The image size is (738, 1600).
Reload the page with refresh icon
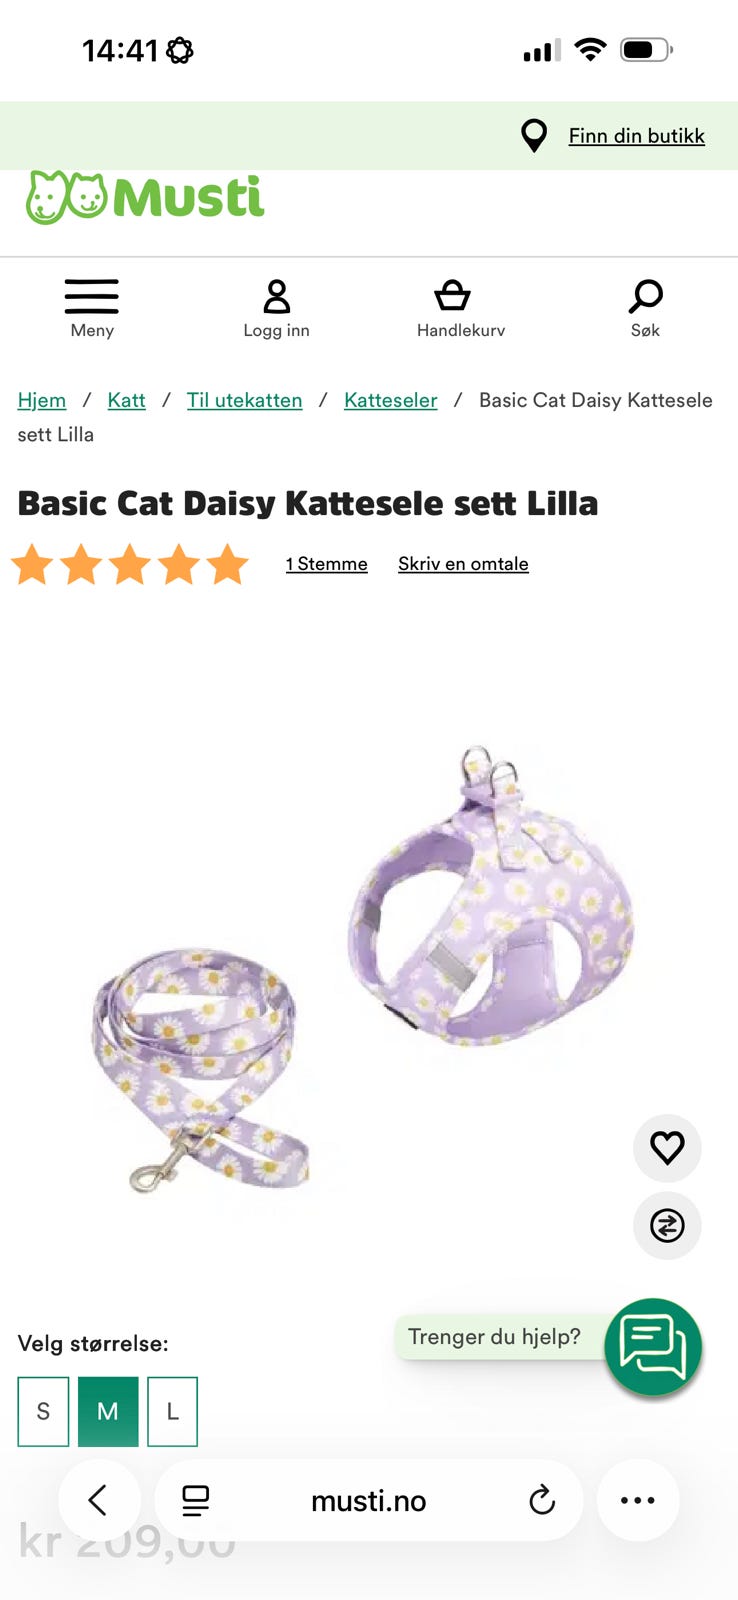(542, 1500)
